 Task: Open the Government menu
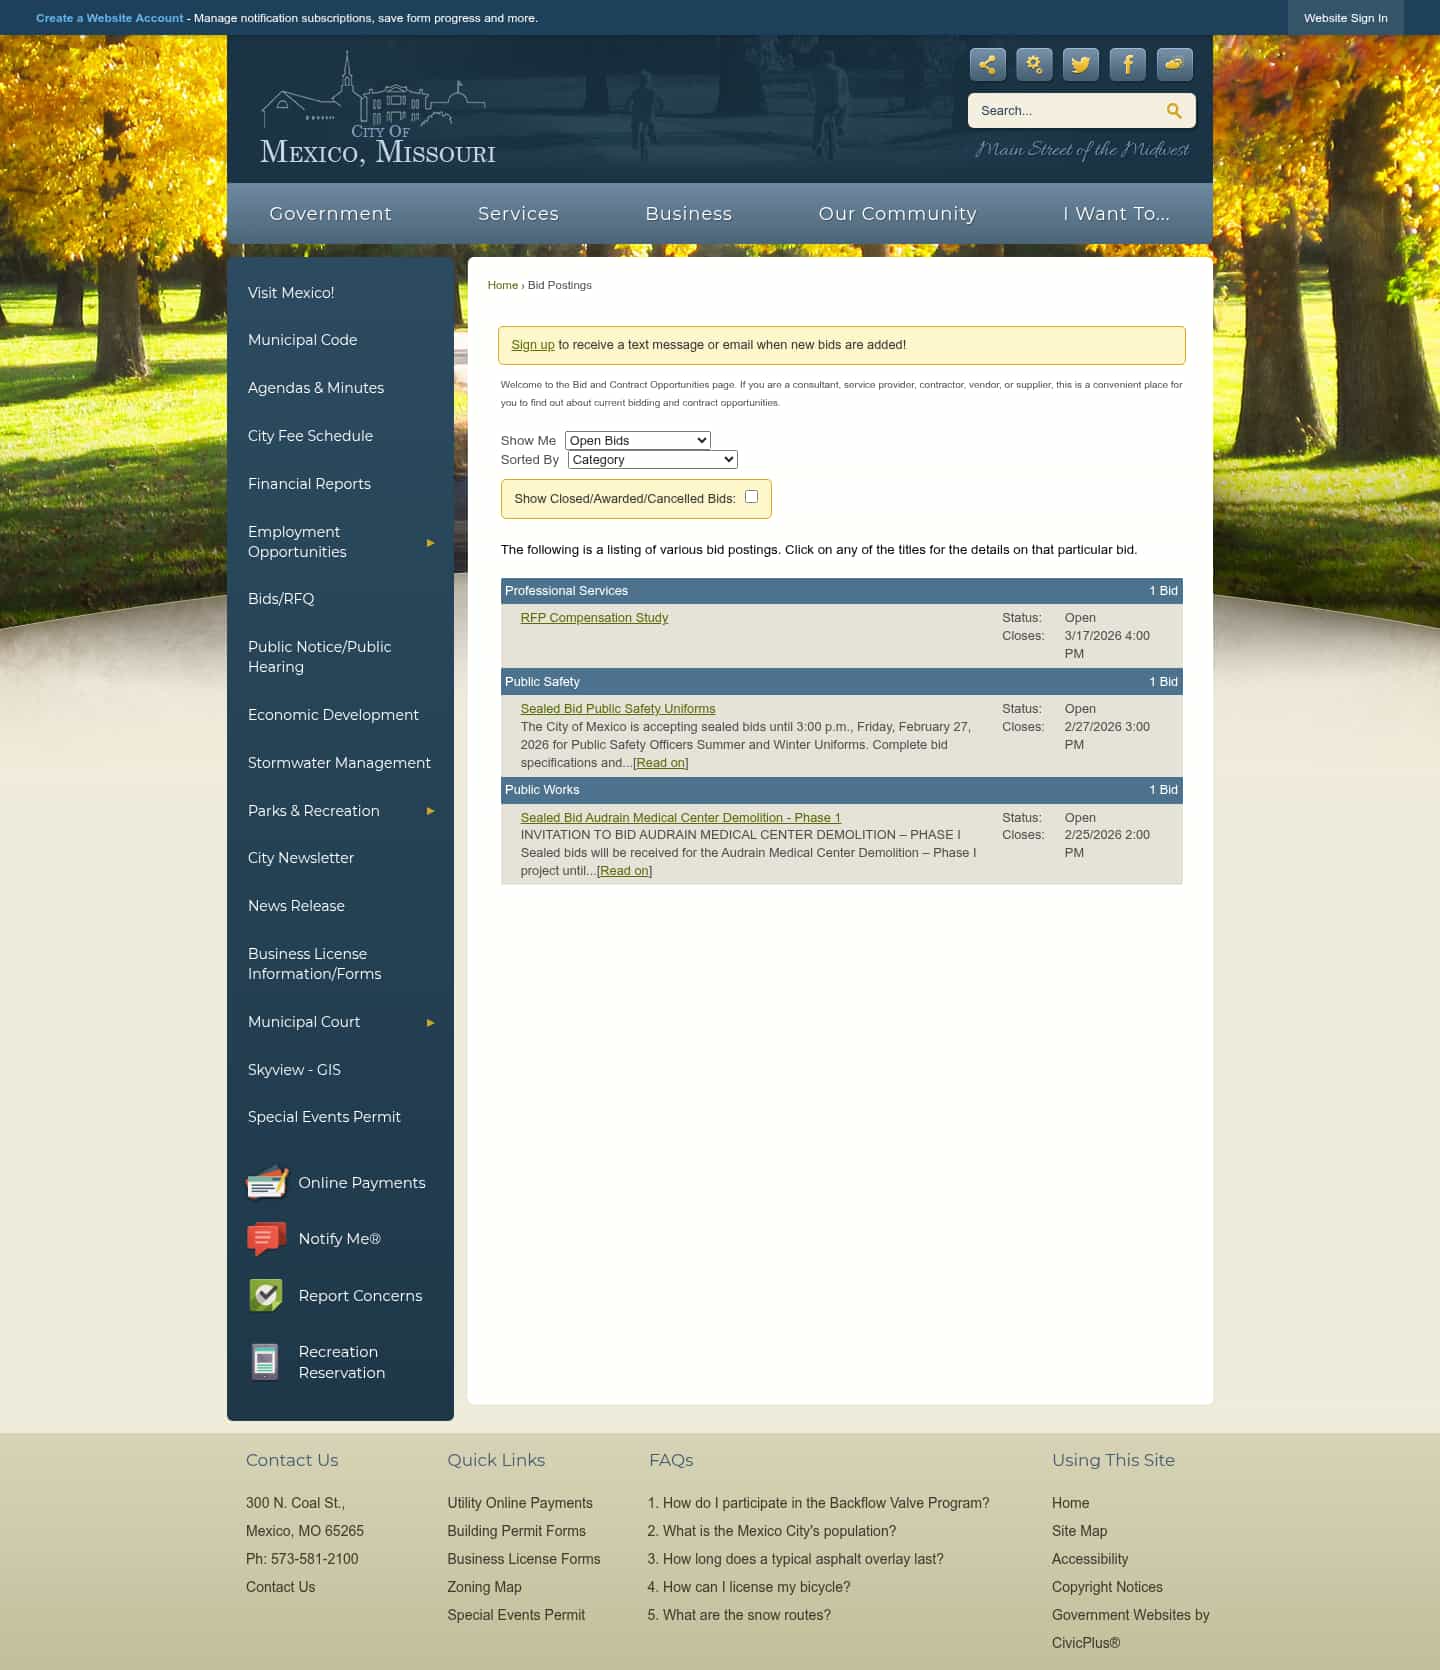click(x=330, y=214)
